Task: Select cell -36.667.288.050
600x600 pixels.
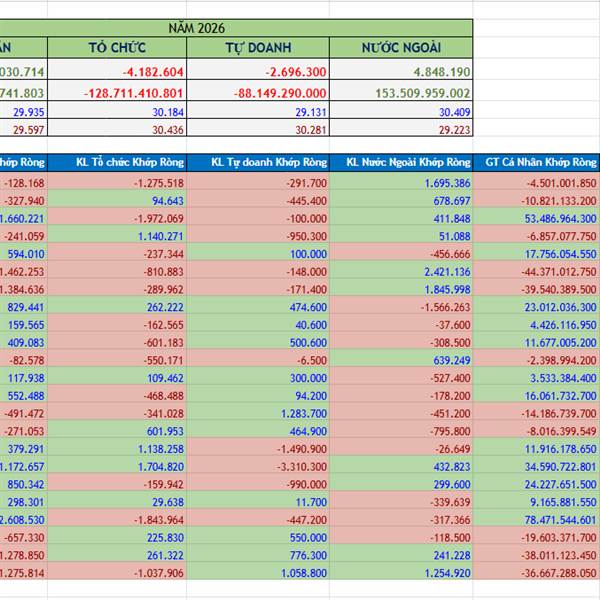Action: coord(536,571)
